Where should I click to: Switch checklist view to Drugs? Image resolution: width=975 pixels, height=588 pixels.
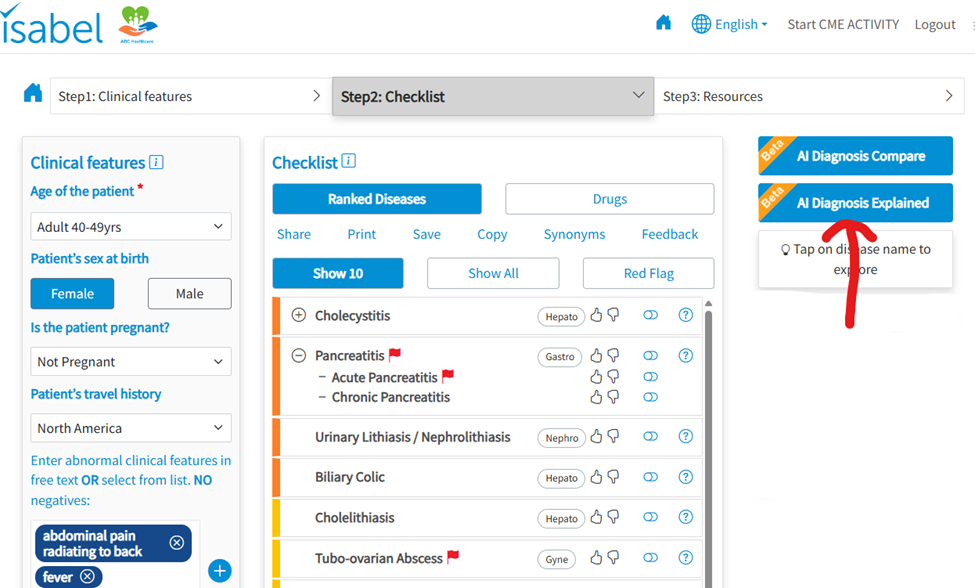(x=609, y=199)
